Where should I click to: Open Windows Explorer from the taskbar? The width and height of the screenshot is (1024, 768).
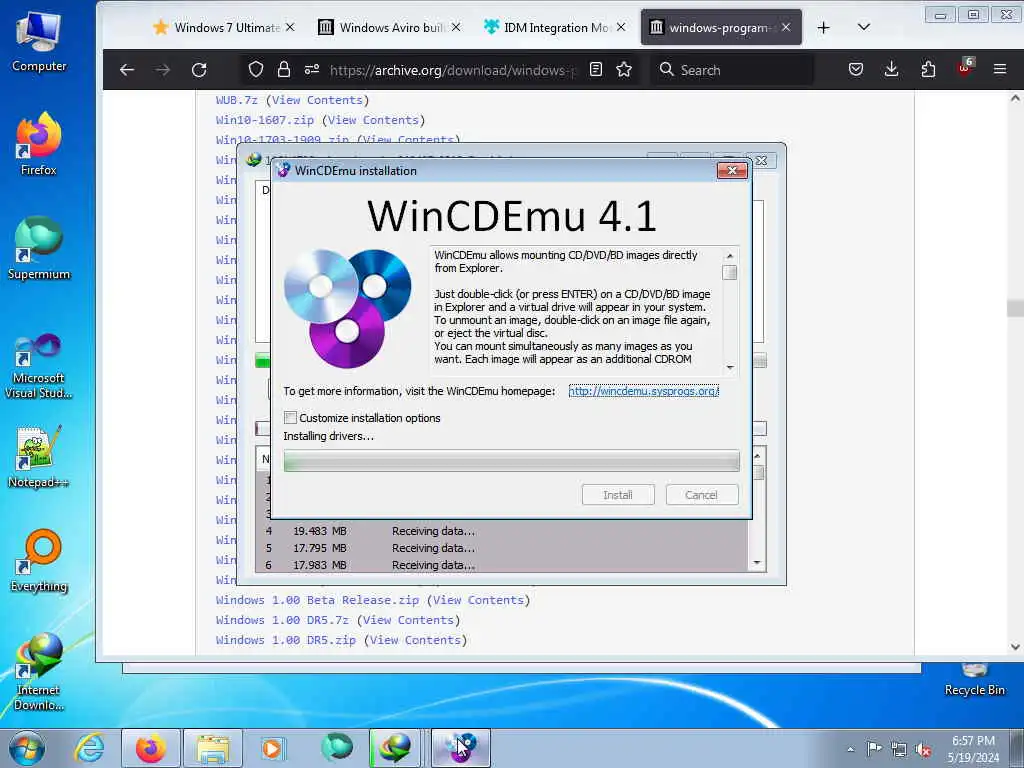(x=213, y=748)
